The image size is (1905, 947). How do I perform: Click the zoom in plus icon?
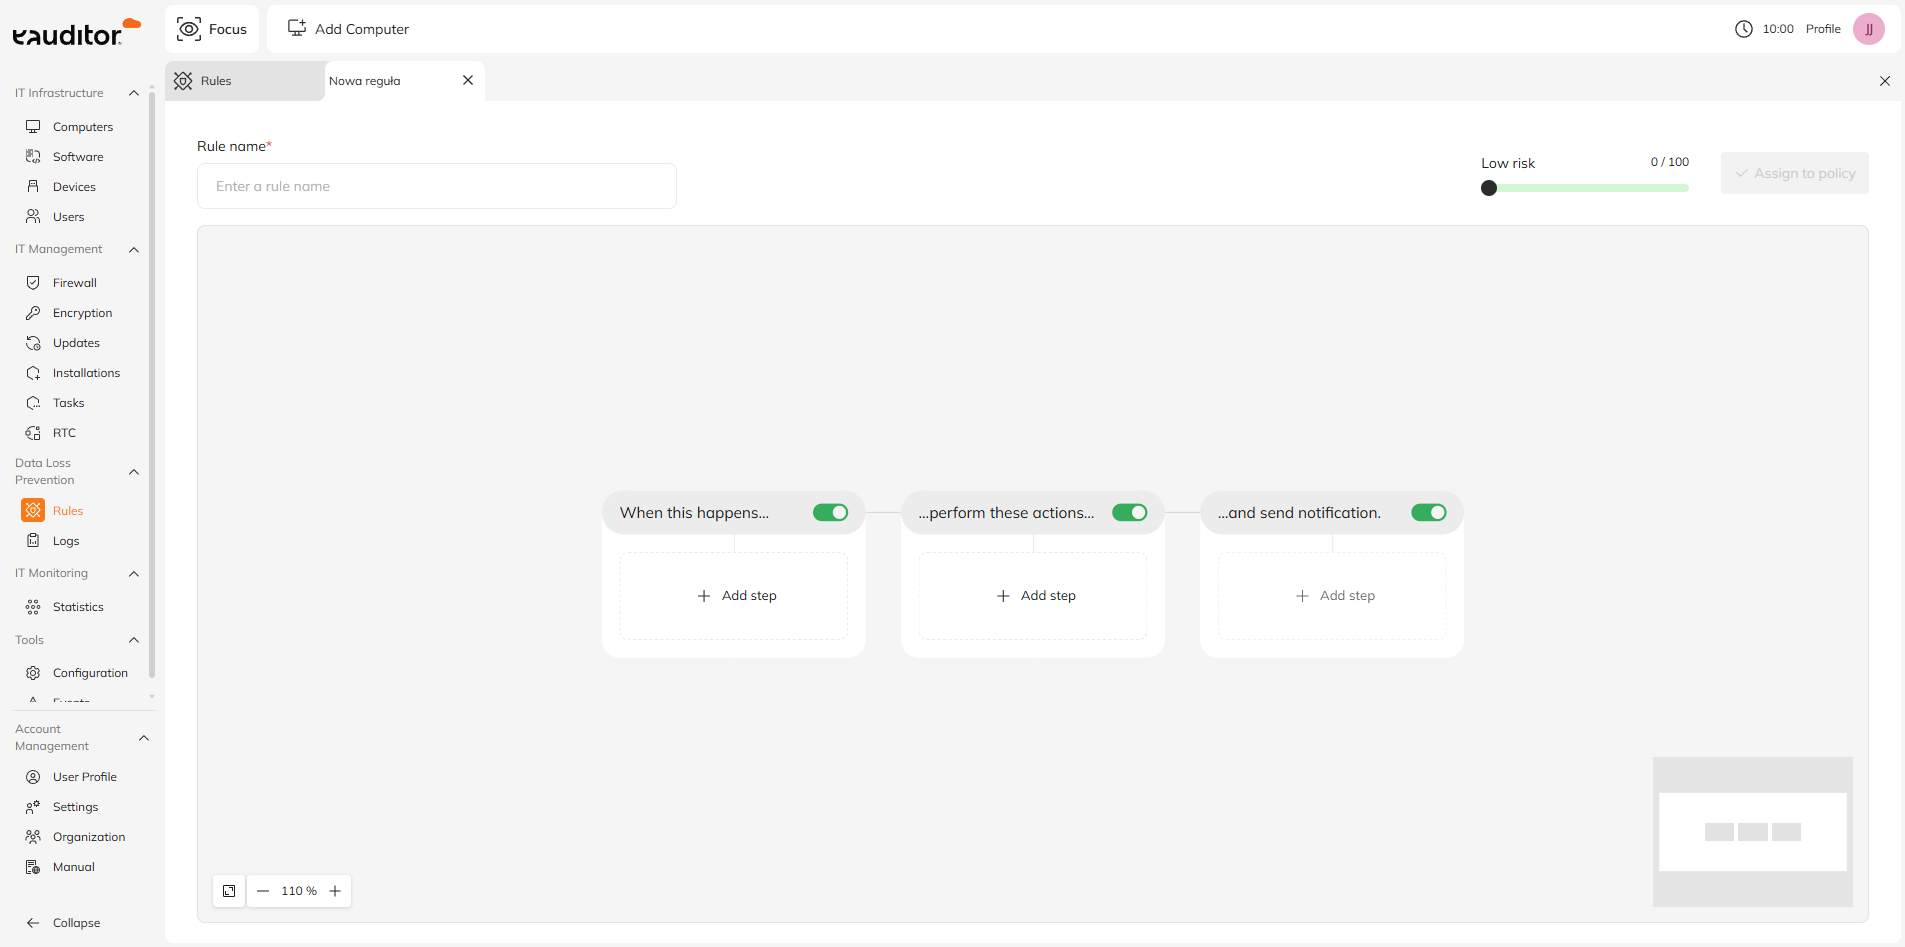click(335, 891)
